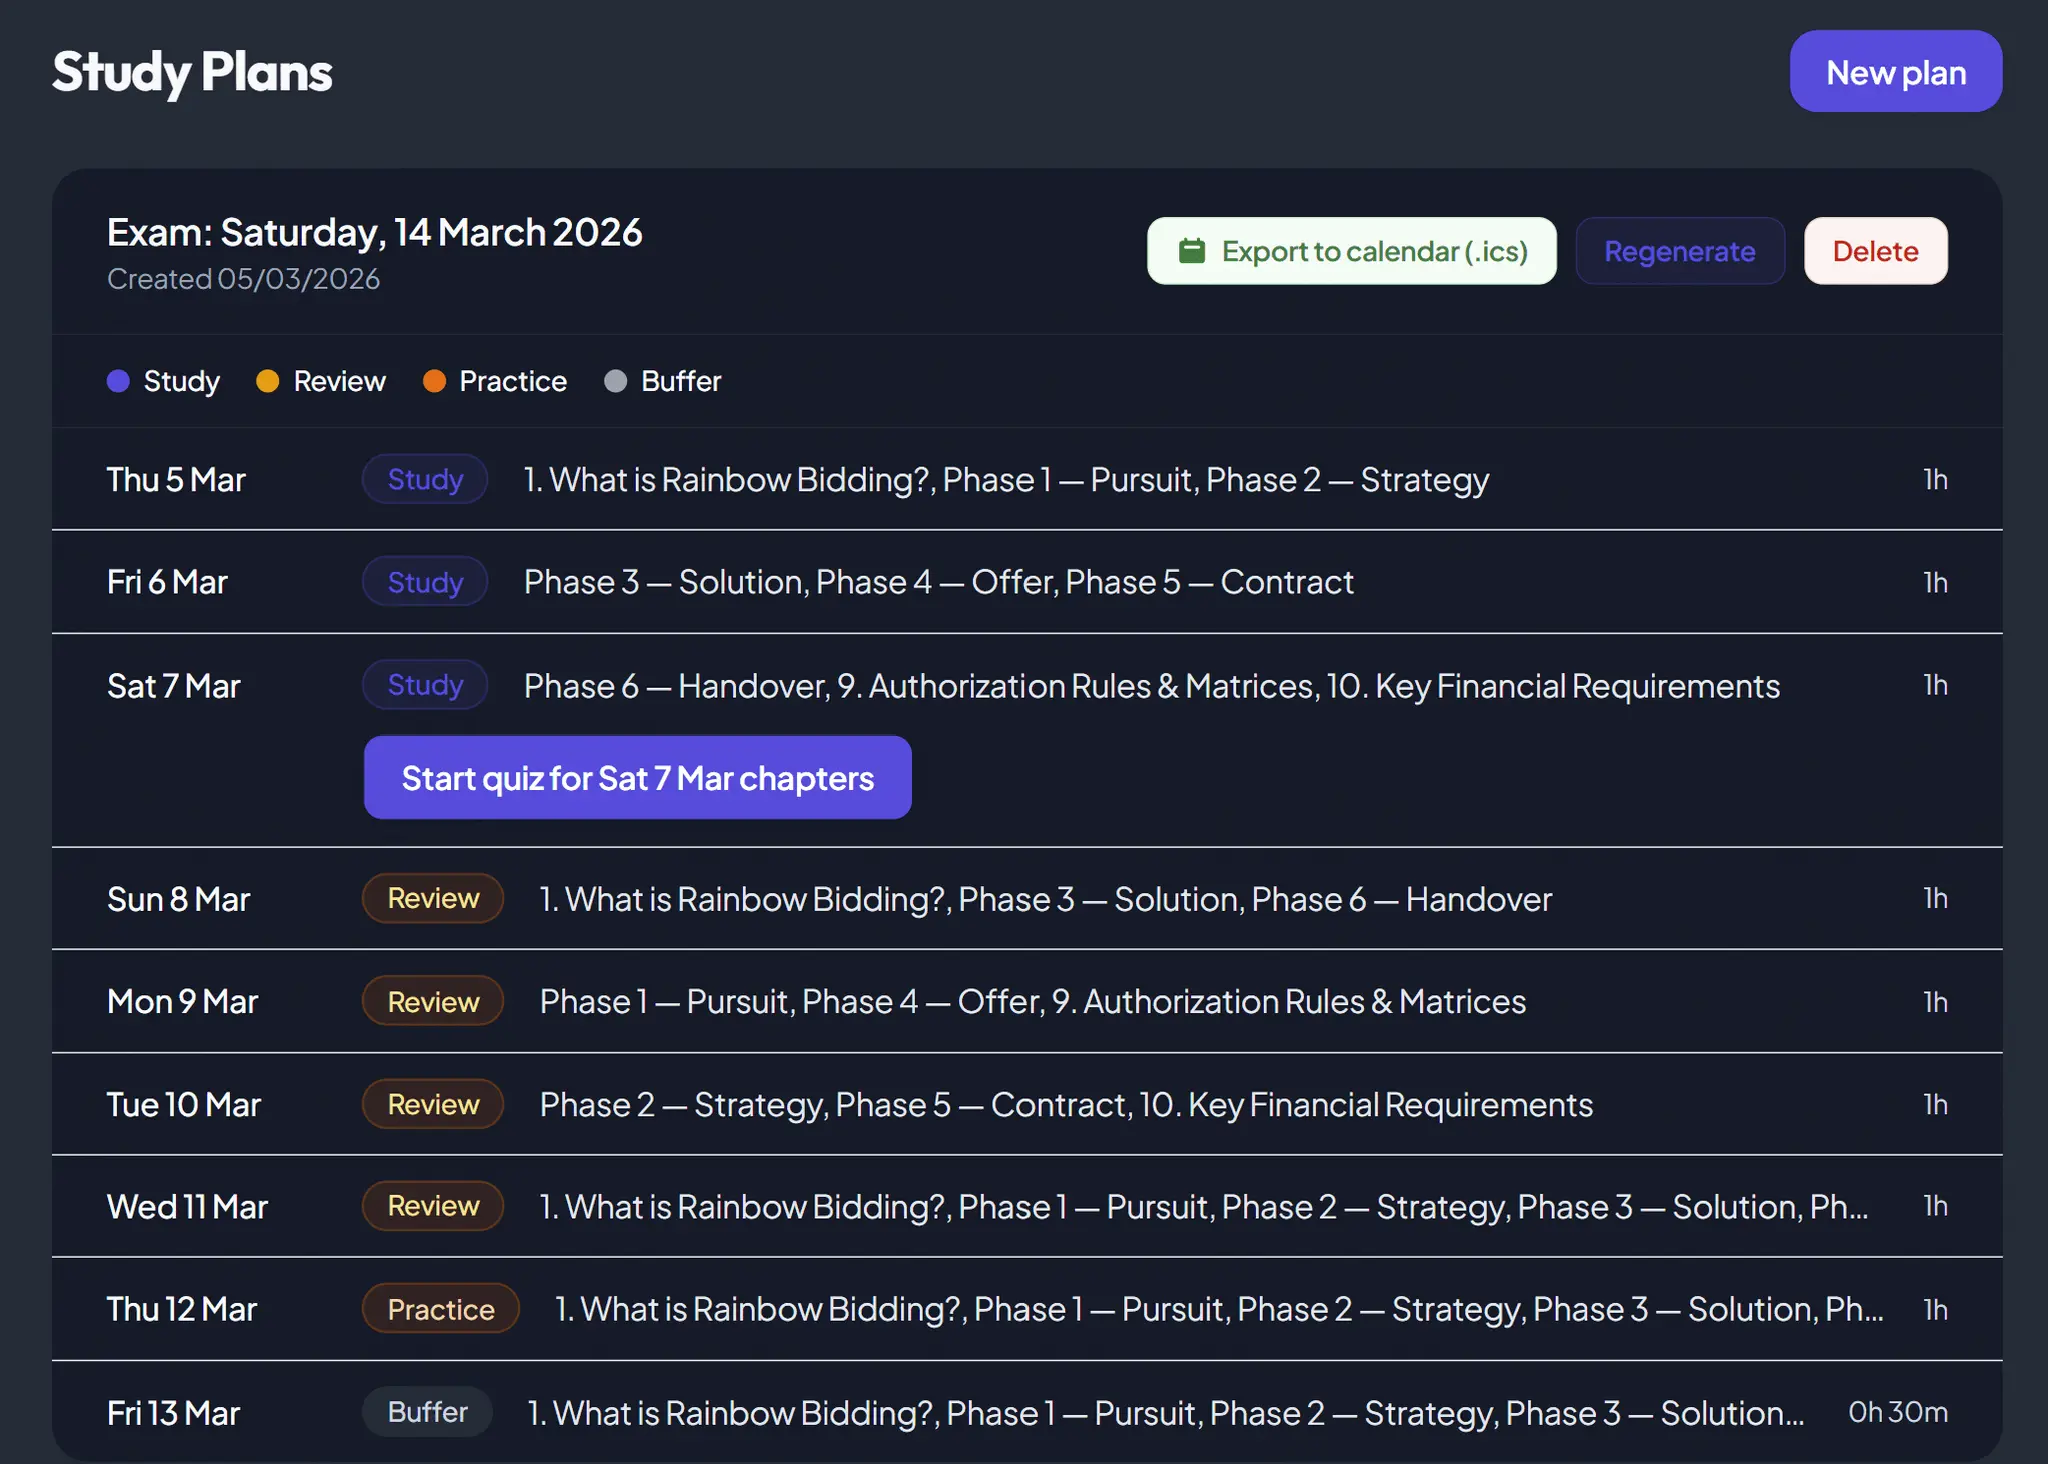Export the plan to calendar (.ics)
The width and height of the screenshot is (2048, 1464).
(x=1351, y=251)
